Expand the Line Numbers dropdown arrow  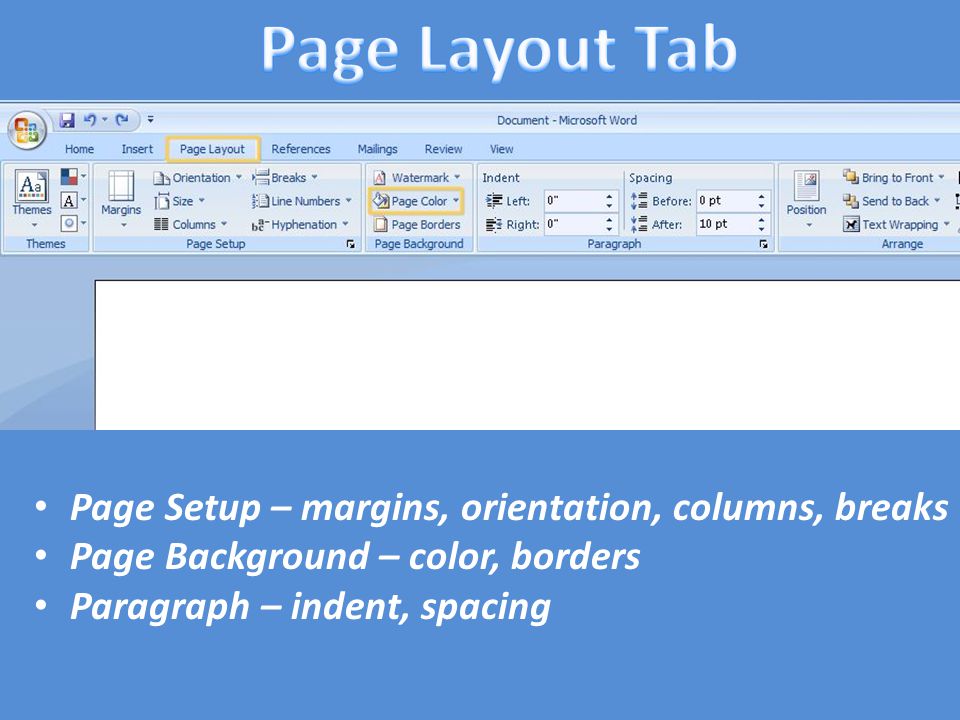tap(348, 200)
